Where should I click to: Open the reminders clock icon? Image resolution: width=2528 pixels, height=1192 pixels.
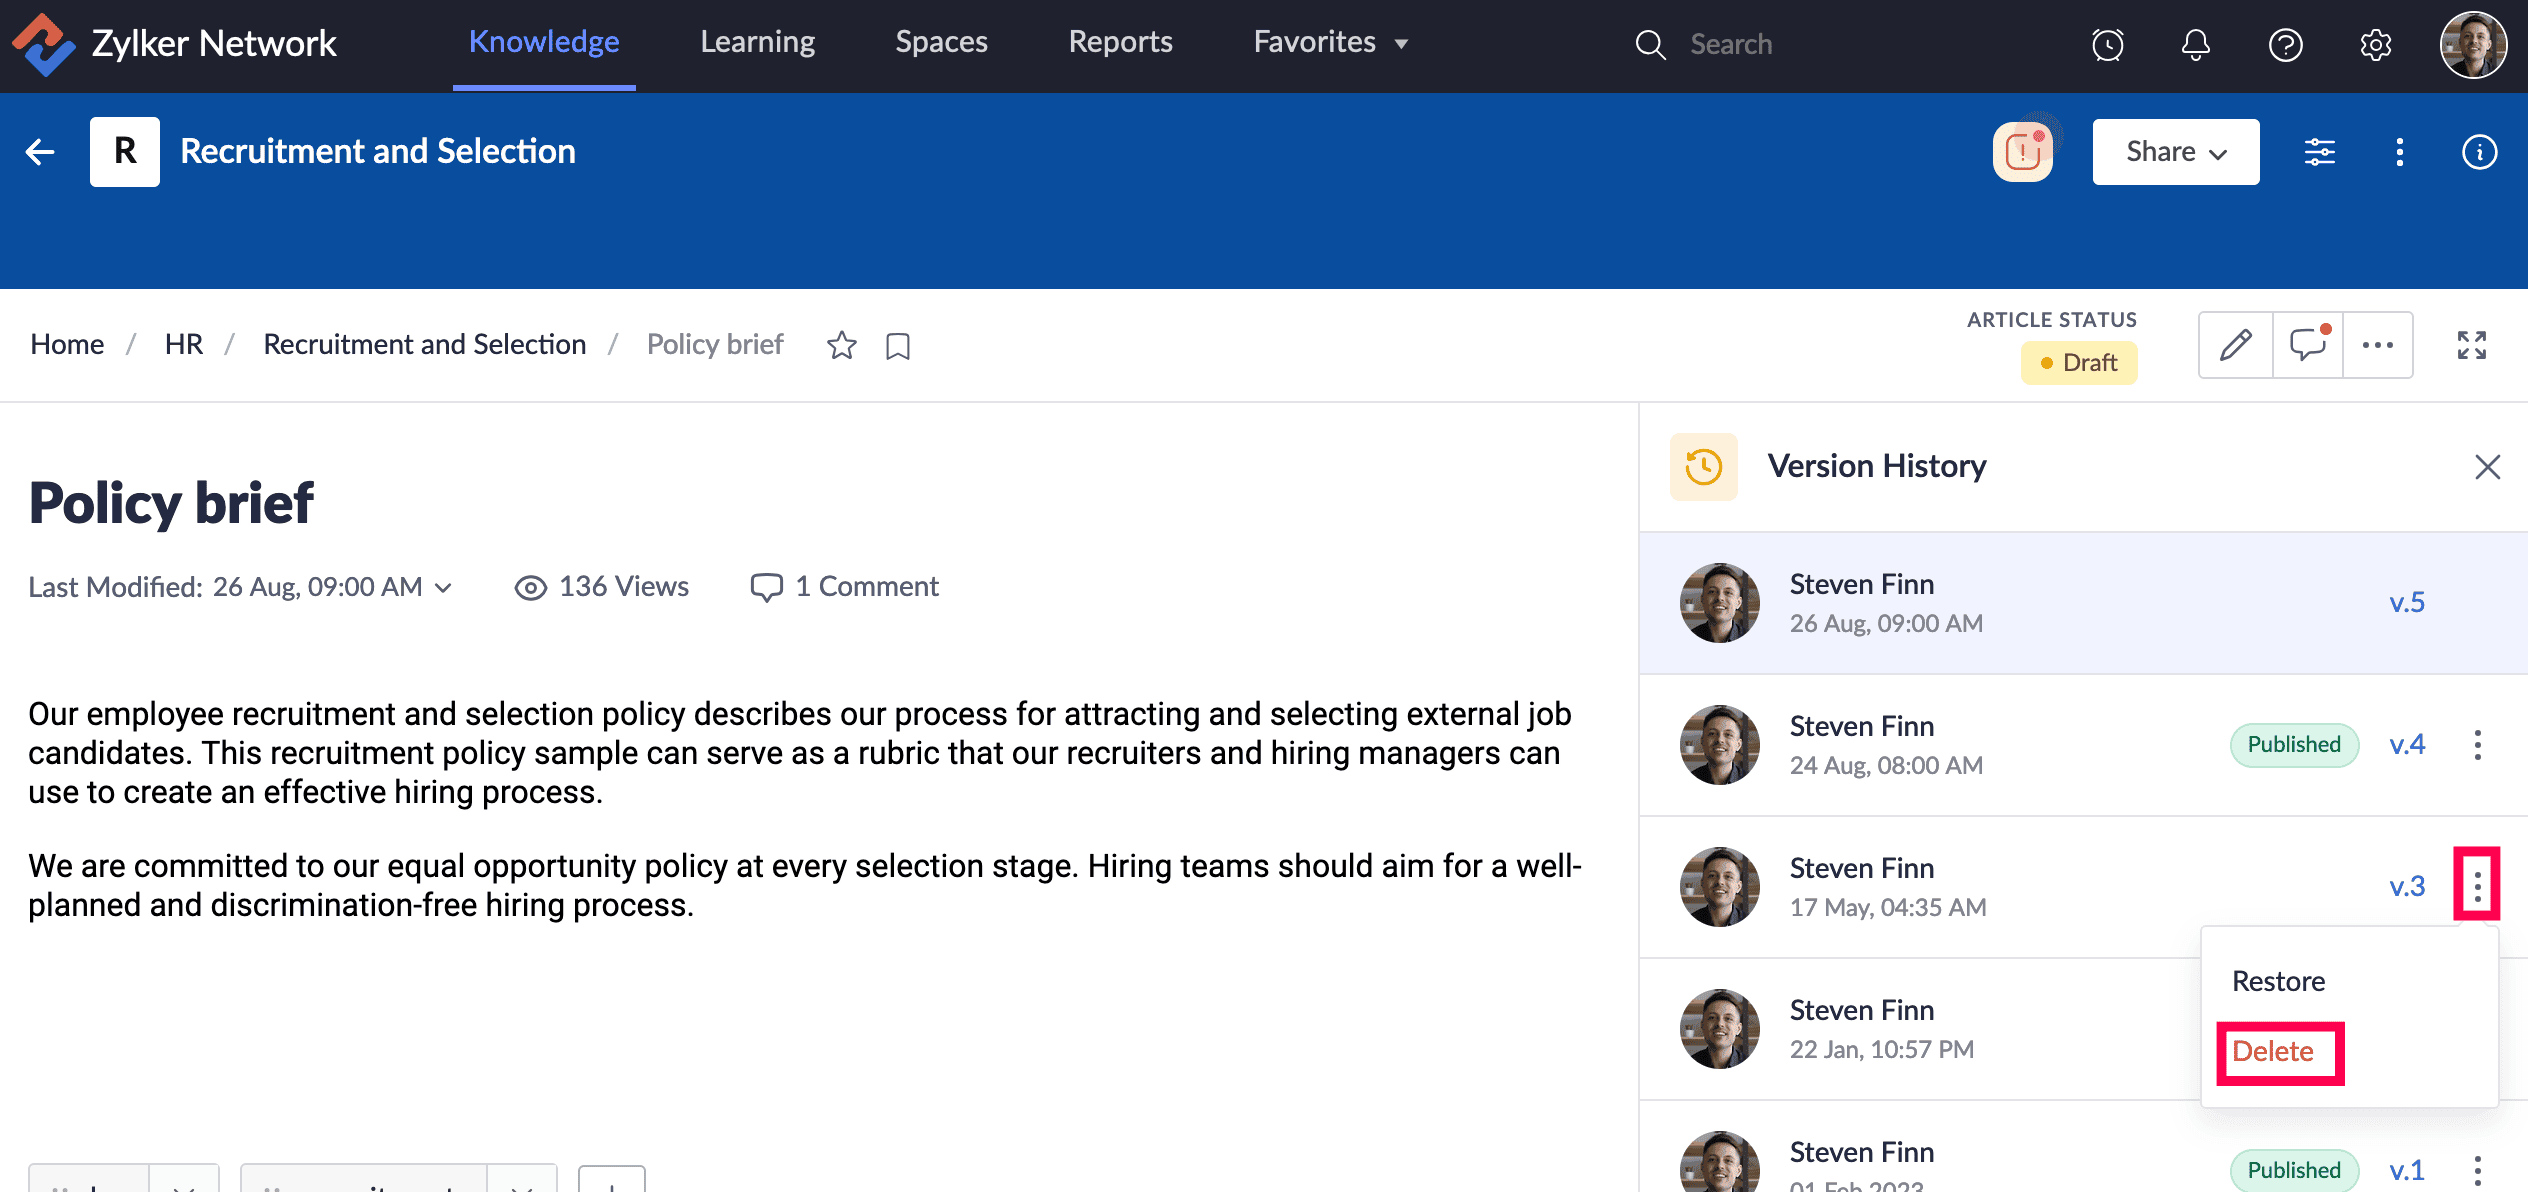click(2108, 44)
